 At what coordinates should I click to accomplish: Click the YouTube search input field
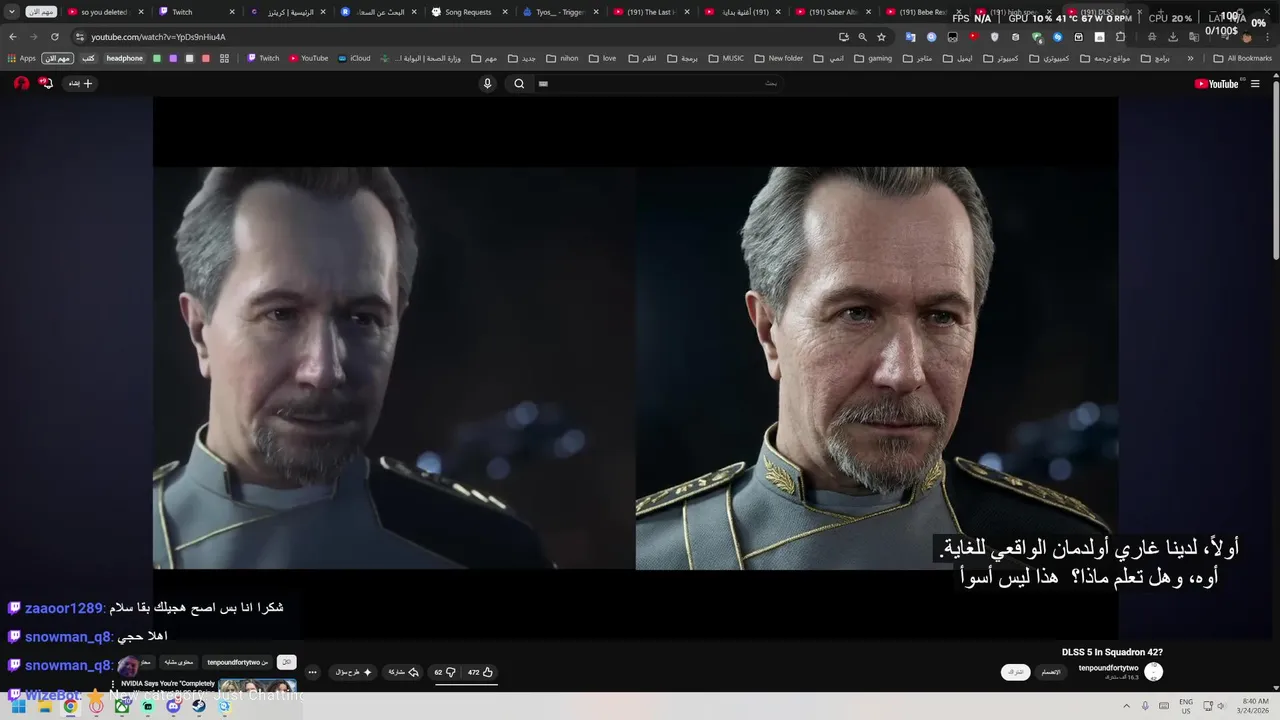coord(660,84)
